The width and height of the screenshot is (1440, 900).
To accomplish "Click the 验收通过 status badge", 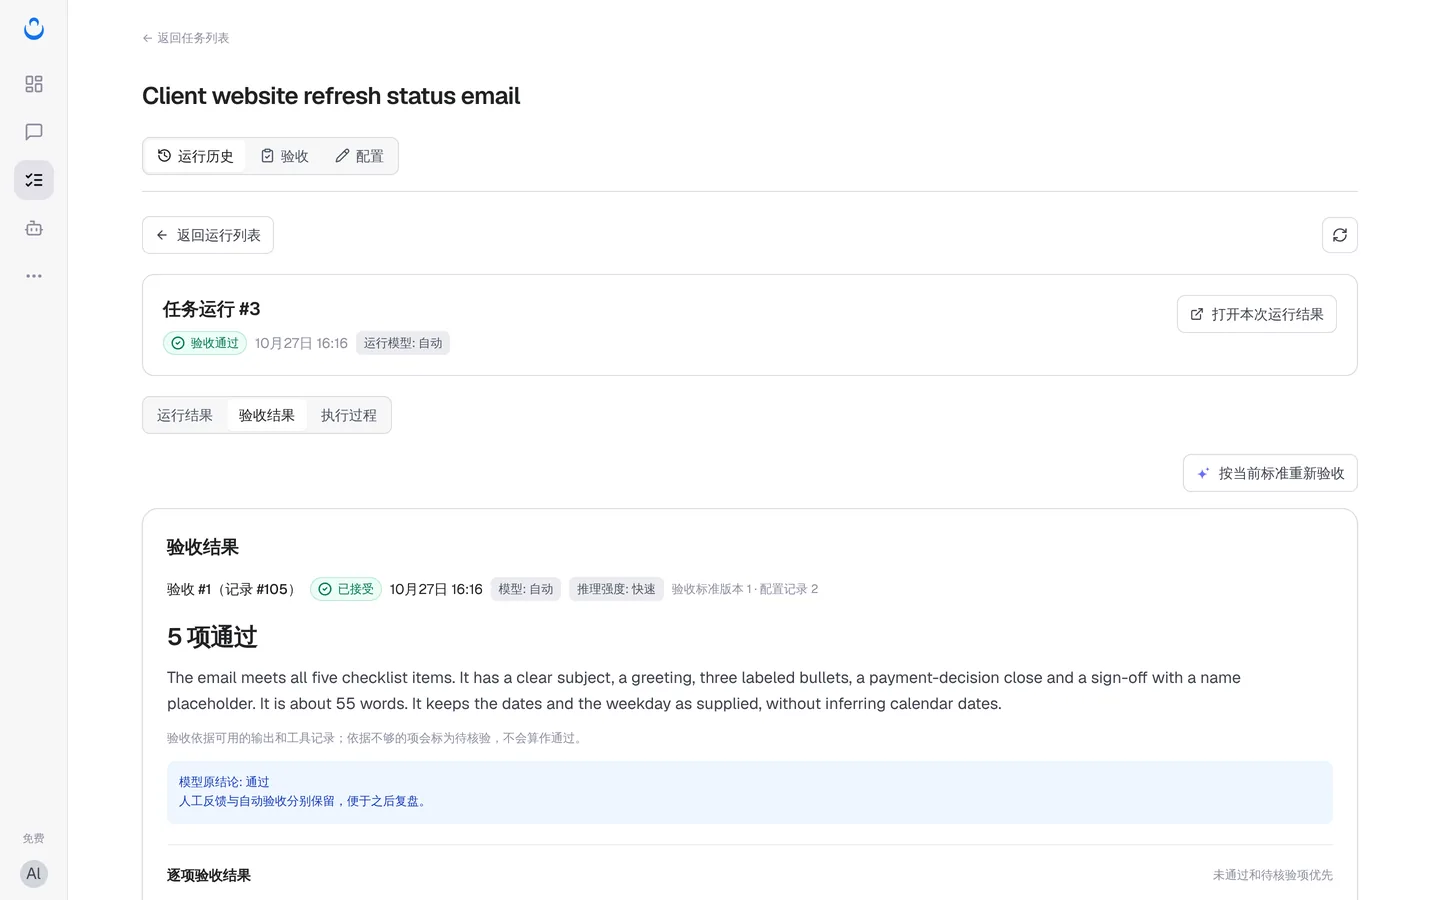I will [x=205, y=343].
